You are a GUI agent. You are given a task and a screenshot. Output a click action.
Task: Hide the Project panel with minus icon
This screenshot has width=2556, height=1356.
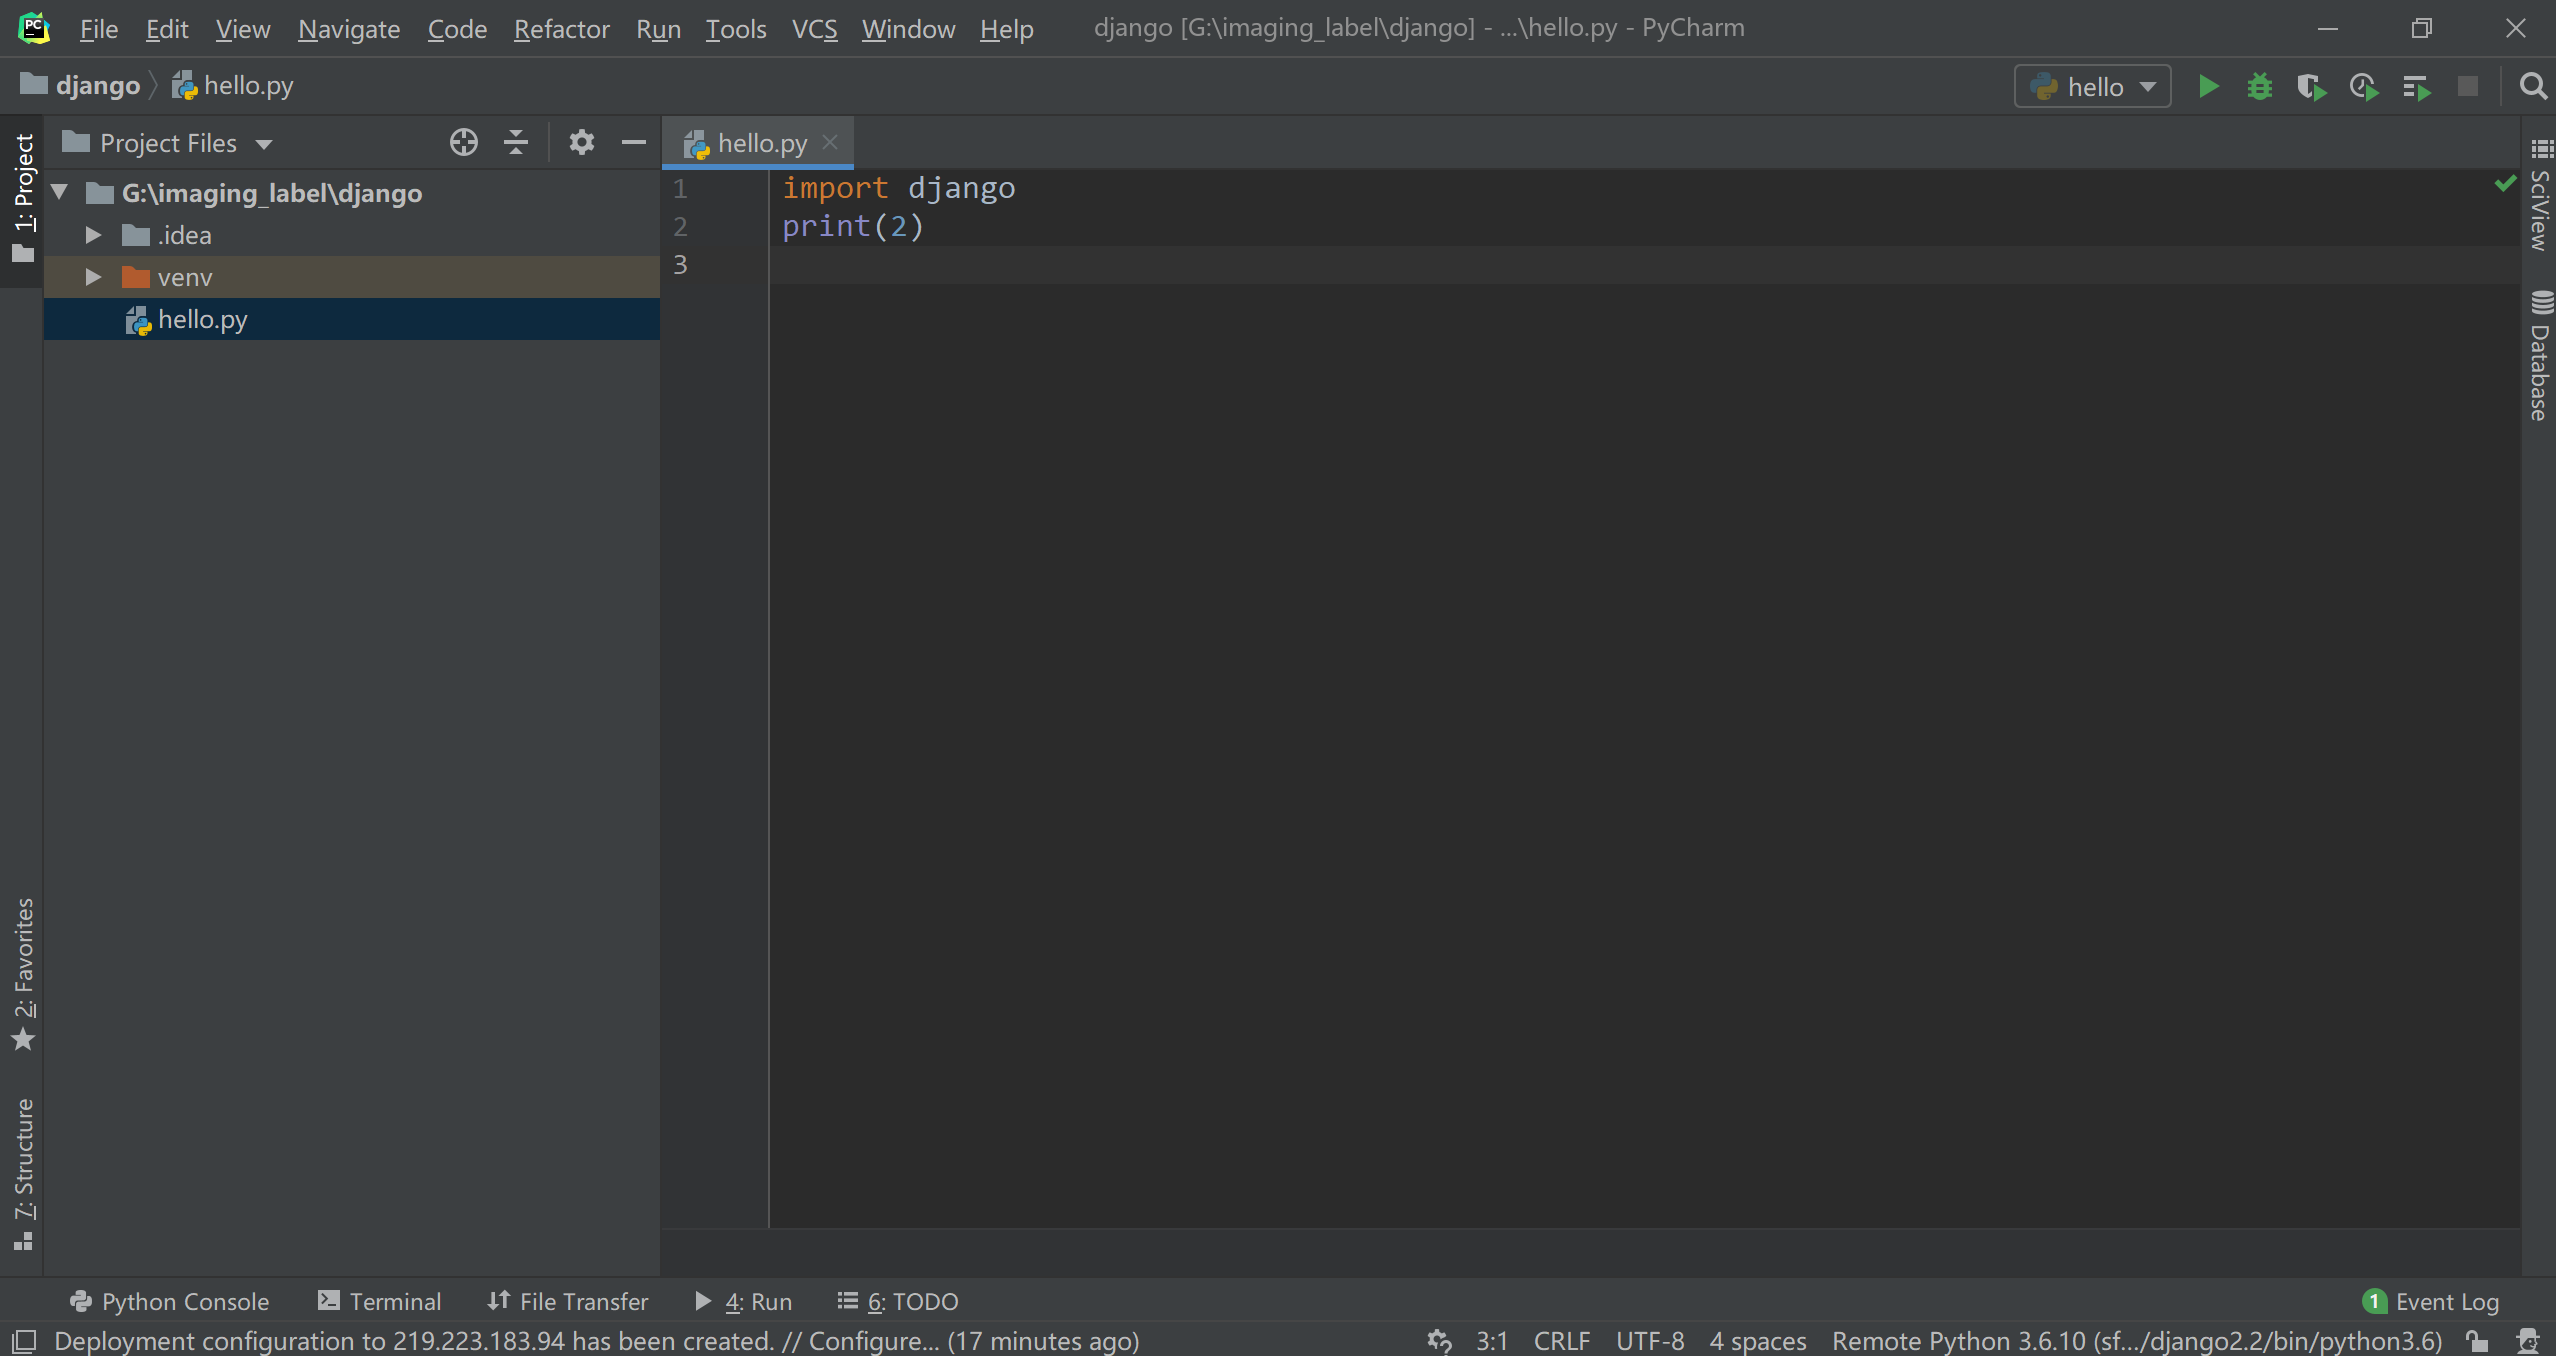[633, 143]
